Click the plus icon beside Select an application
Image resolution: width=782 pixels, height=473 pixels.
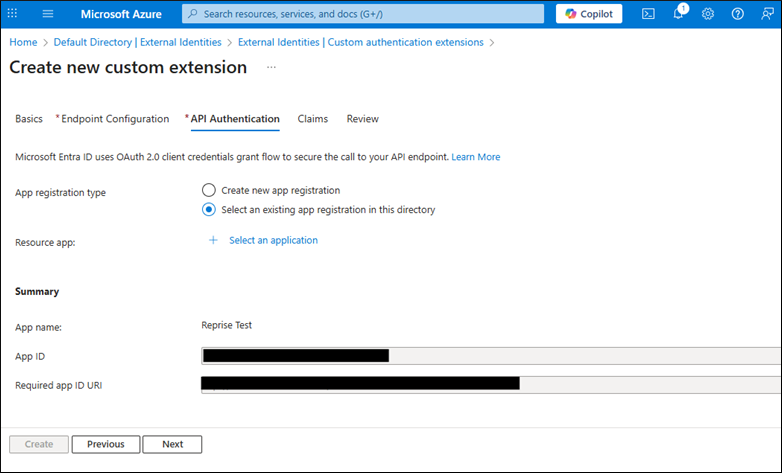pos(212,241)
